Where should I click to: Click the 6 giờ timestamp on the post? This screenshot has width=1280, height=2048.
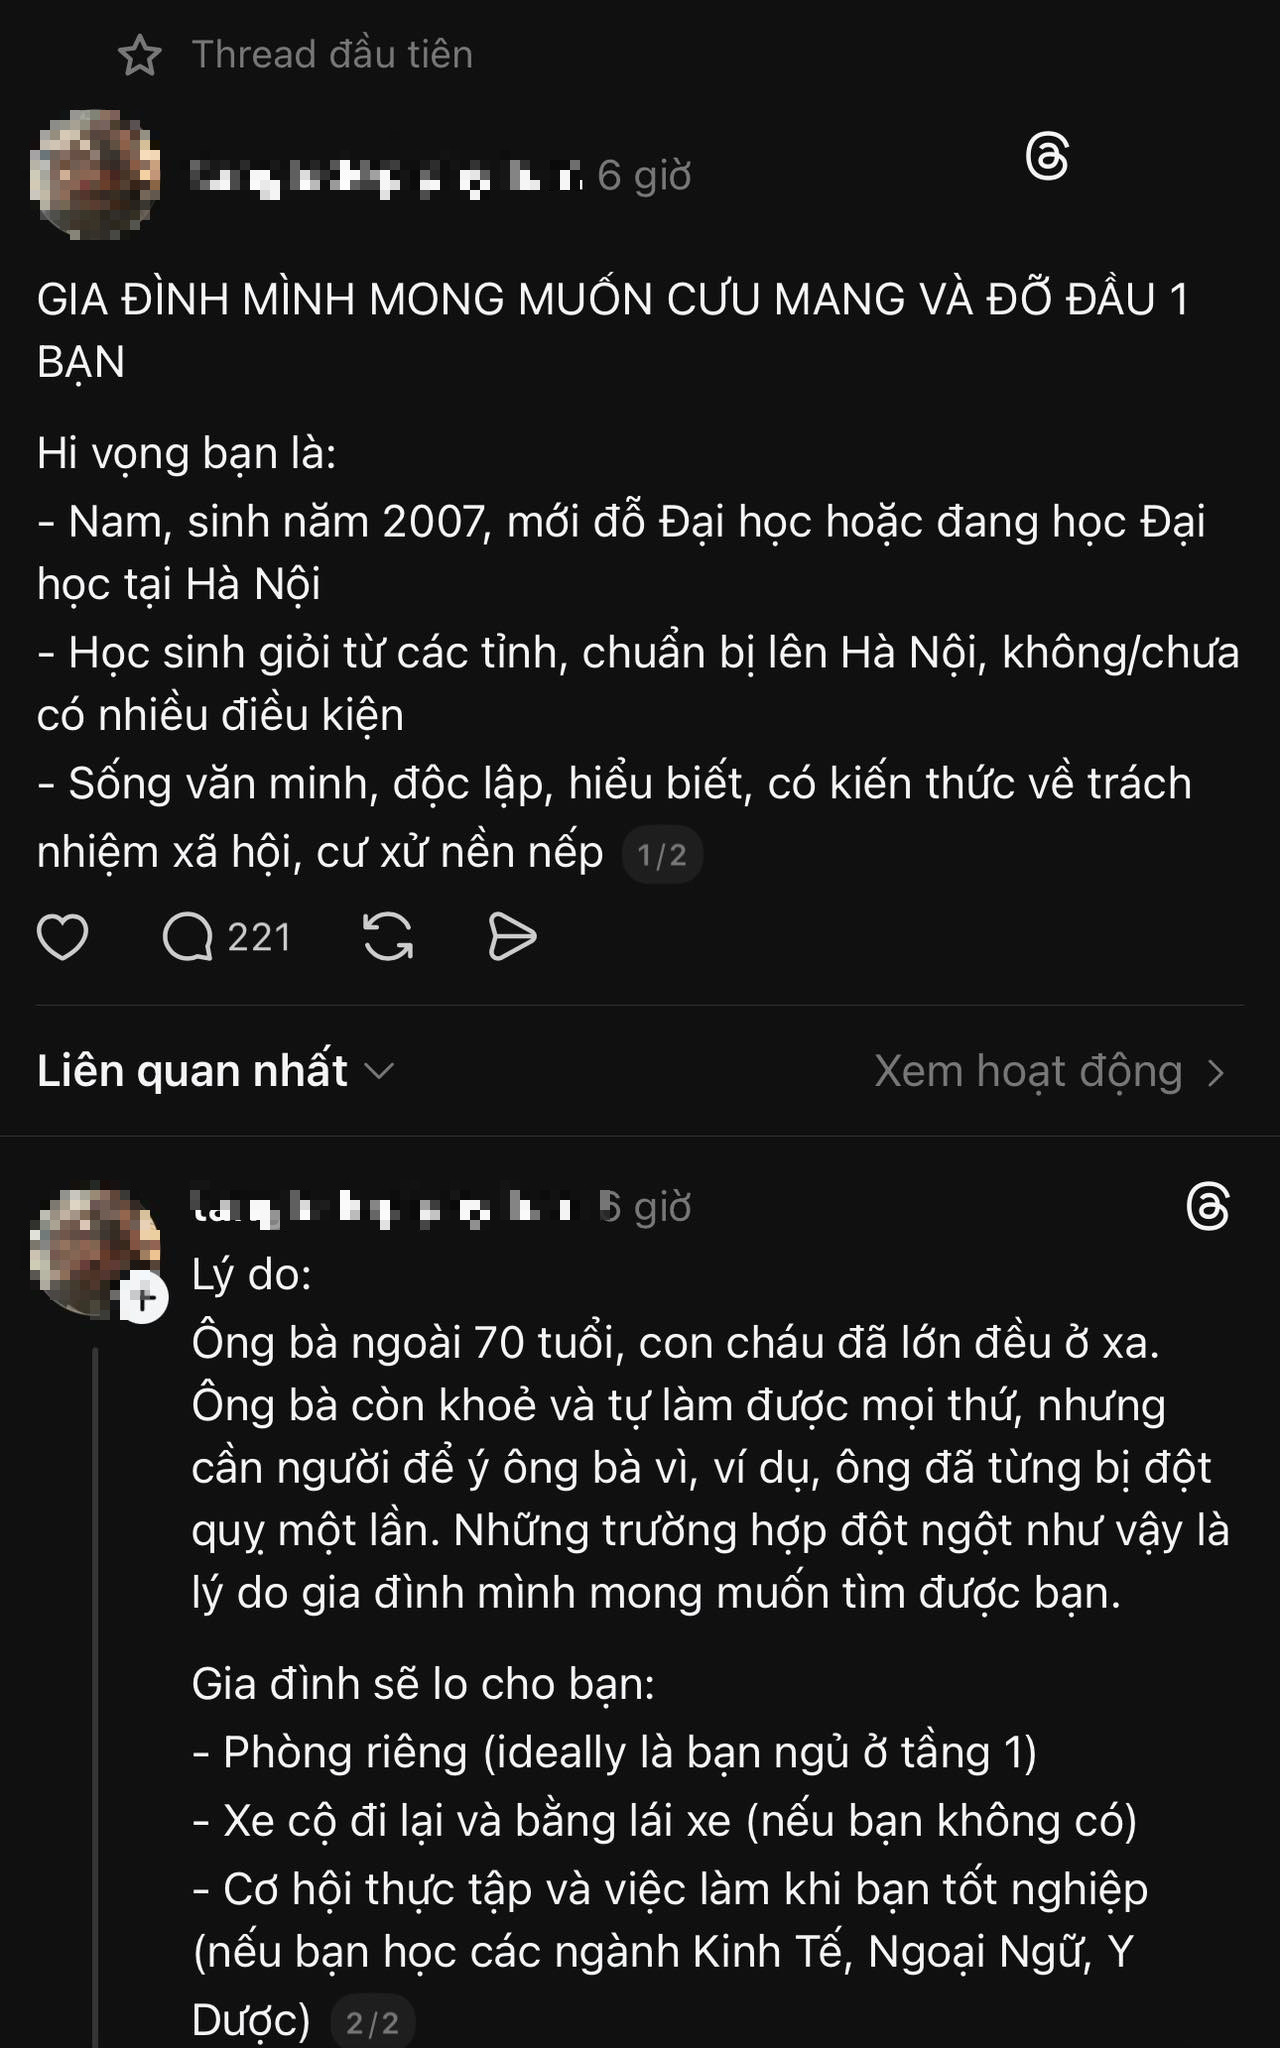click(645, 176)
